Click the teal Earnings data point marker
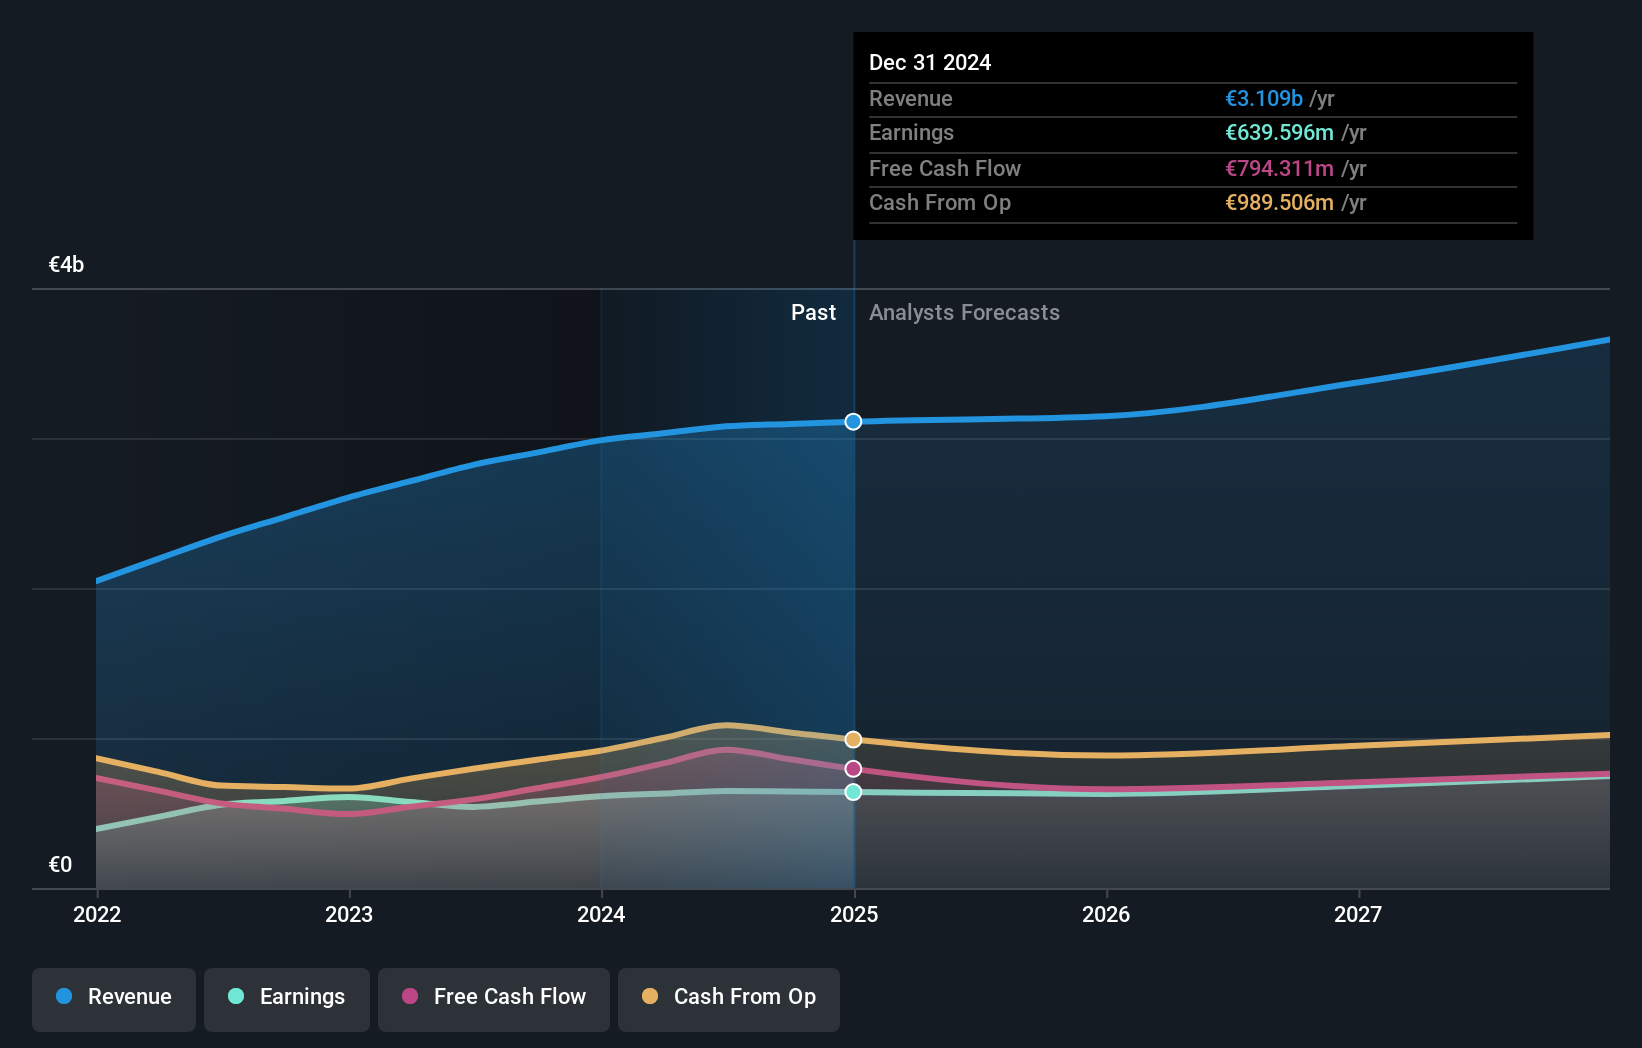This screenshot has width=1642, height=1048. (853, 792)
